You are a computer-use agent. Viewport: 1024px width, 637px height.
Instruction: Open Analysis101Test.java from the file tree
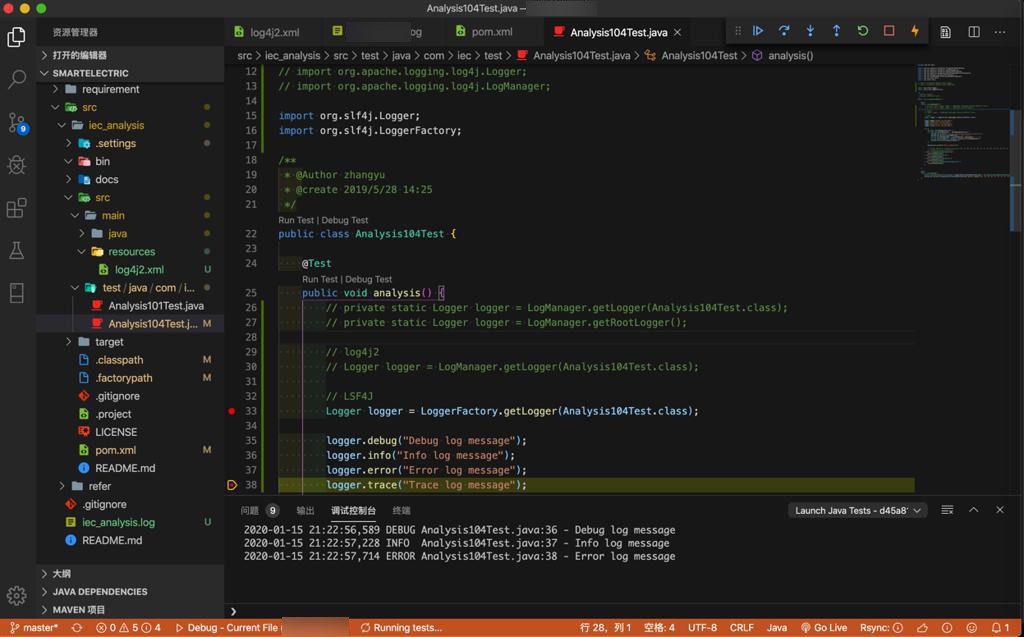(155, 306)
